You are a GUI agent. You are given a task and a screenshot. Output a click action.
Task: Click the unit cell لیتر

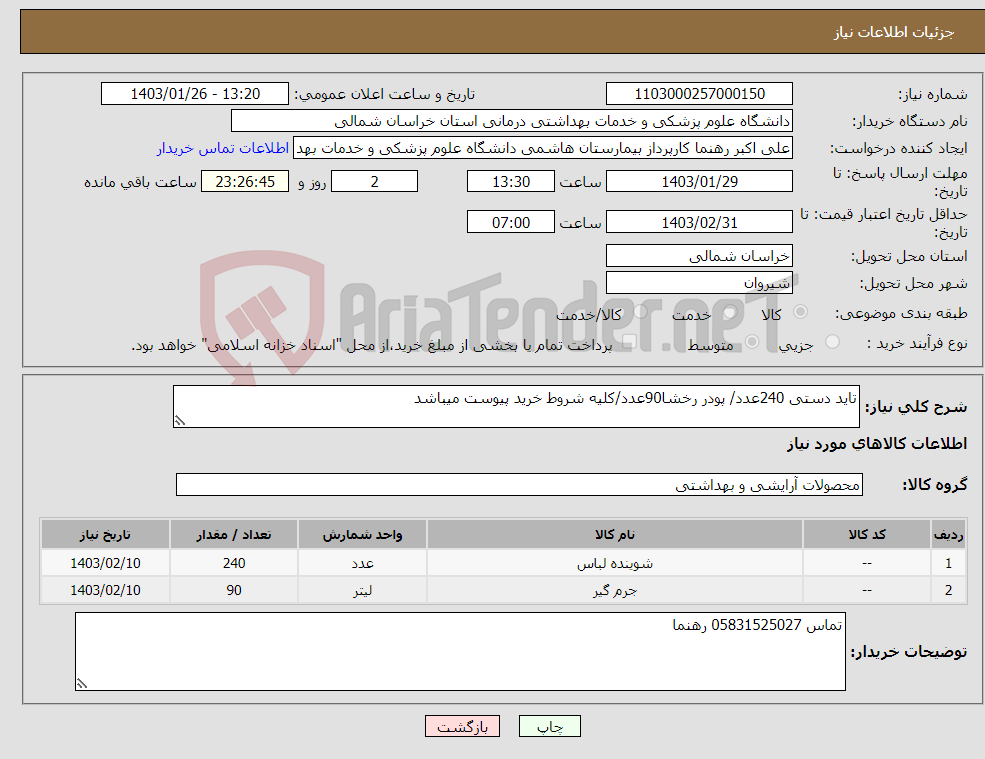[x=362, y=590]
